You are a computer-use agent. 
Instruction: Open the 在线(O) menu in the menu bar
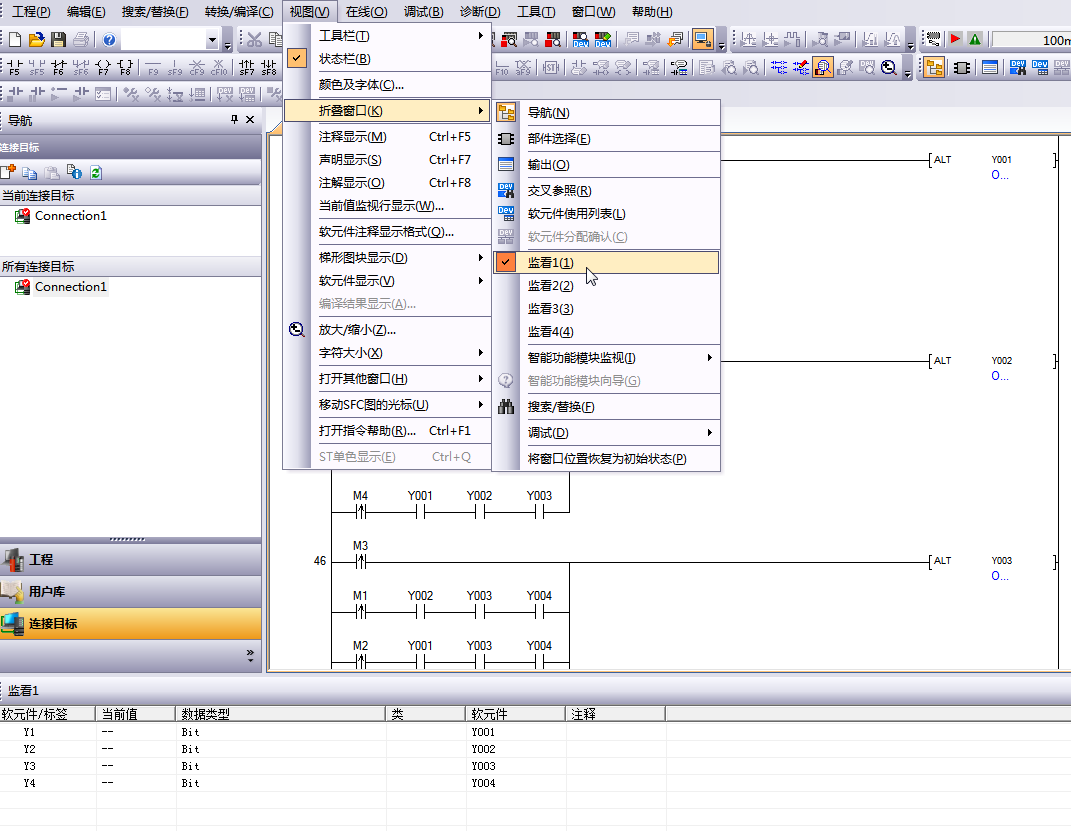(x=366, y=12)
